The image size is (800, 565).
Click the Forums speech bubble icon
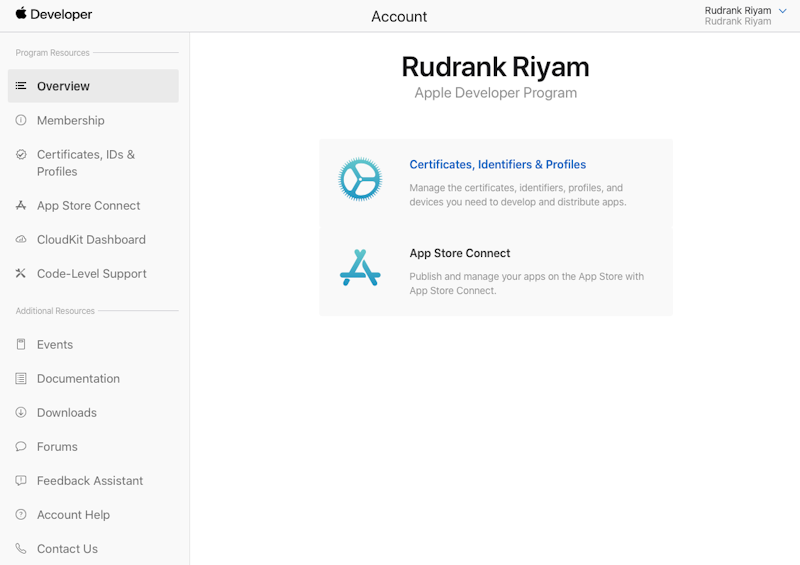21,447
